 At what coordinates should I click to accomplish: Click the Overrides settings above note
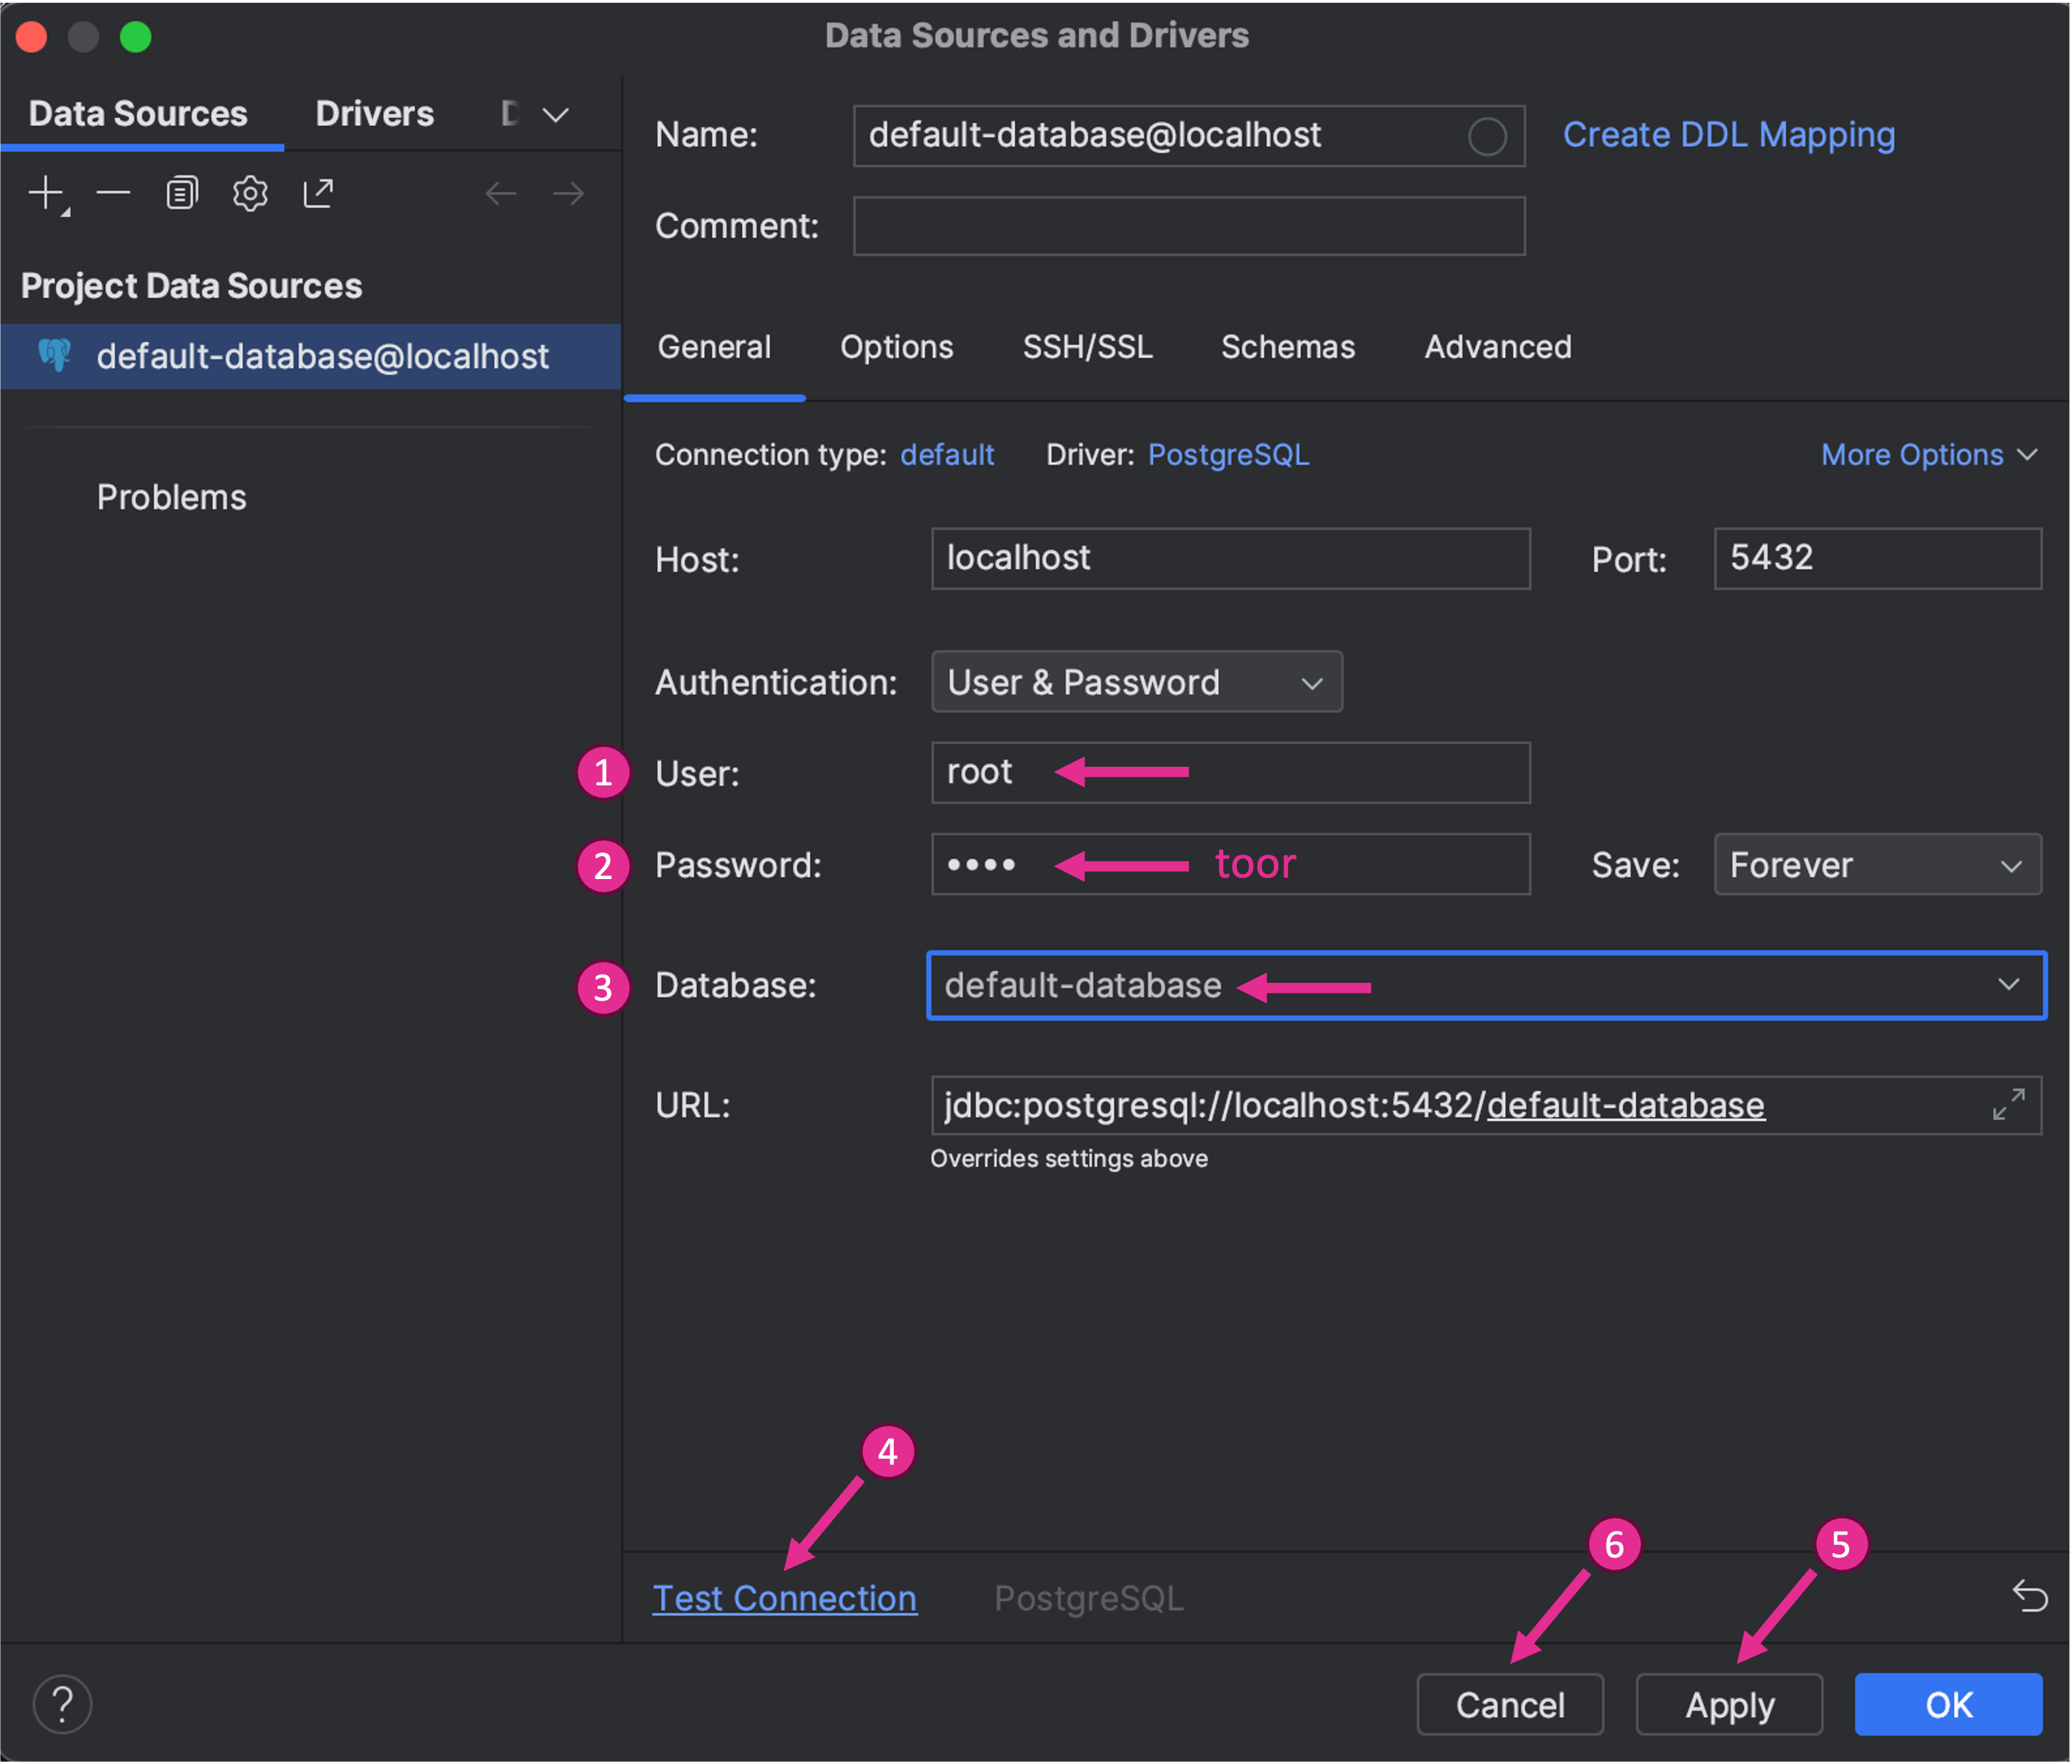click(1069, 1158)
